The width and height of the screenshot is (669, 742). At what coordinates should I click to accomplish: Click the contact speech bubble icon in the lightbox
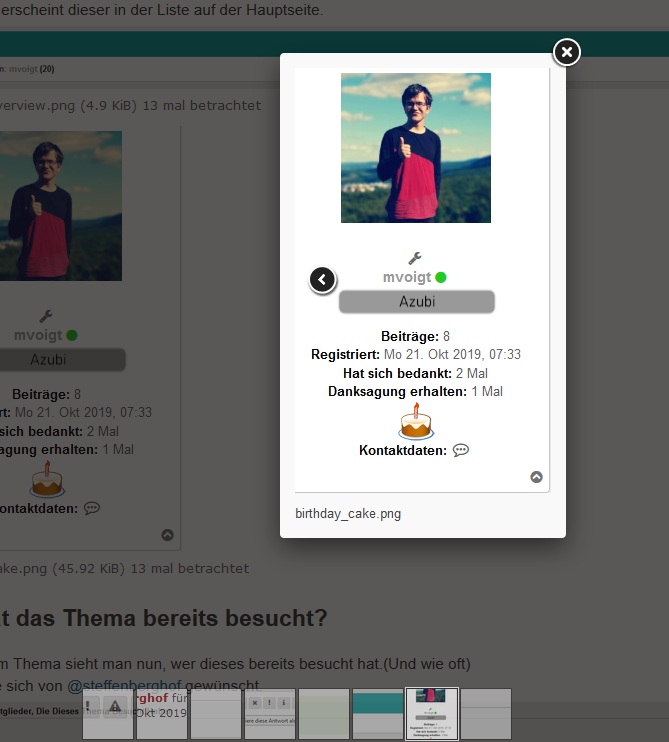[x=461, y=450]
